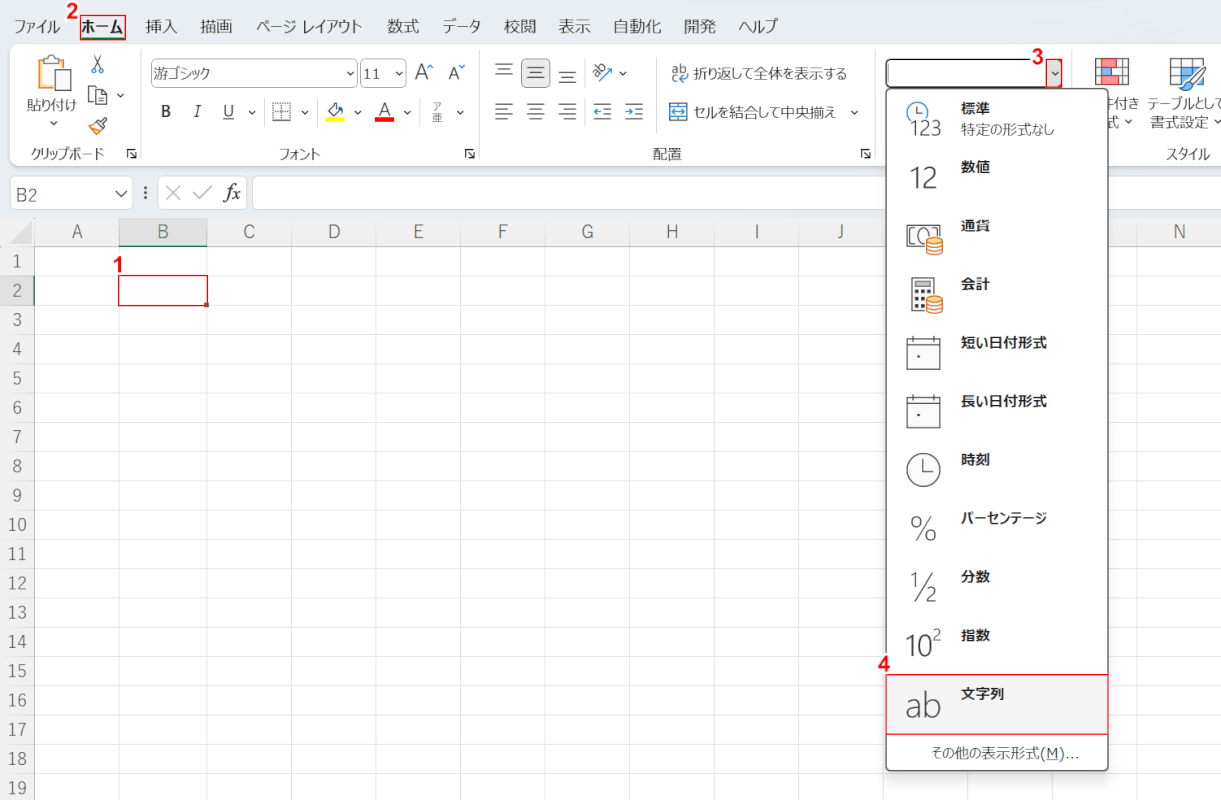Open the font name dropdown
Image resolution: width=1221 pixels, height=800 pixels.
tap(350, 73)
